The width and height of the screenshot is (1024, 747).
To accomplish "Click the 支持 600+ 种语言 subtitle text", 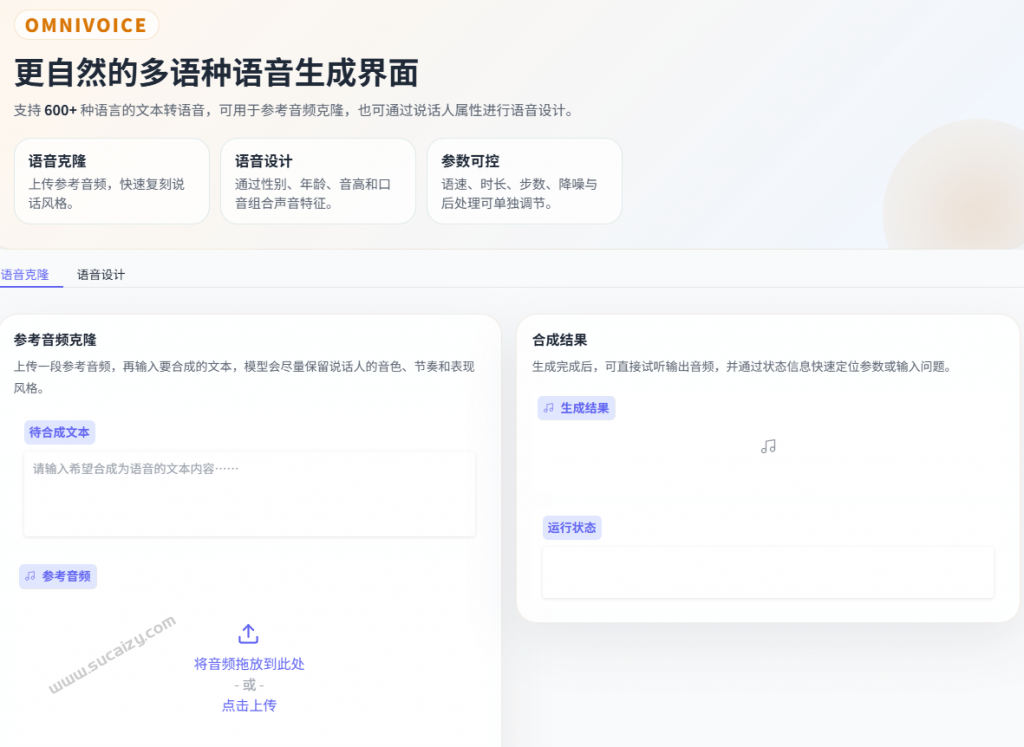I will click(x=295, y=110).
